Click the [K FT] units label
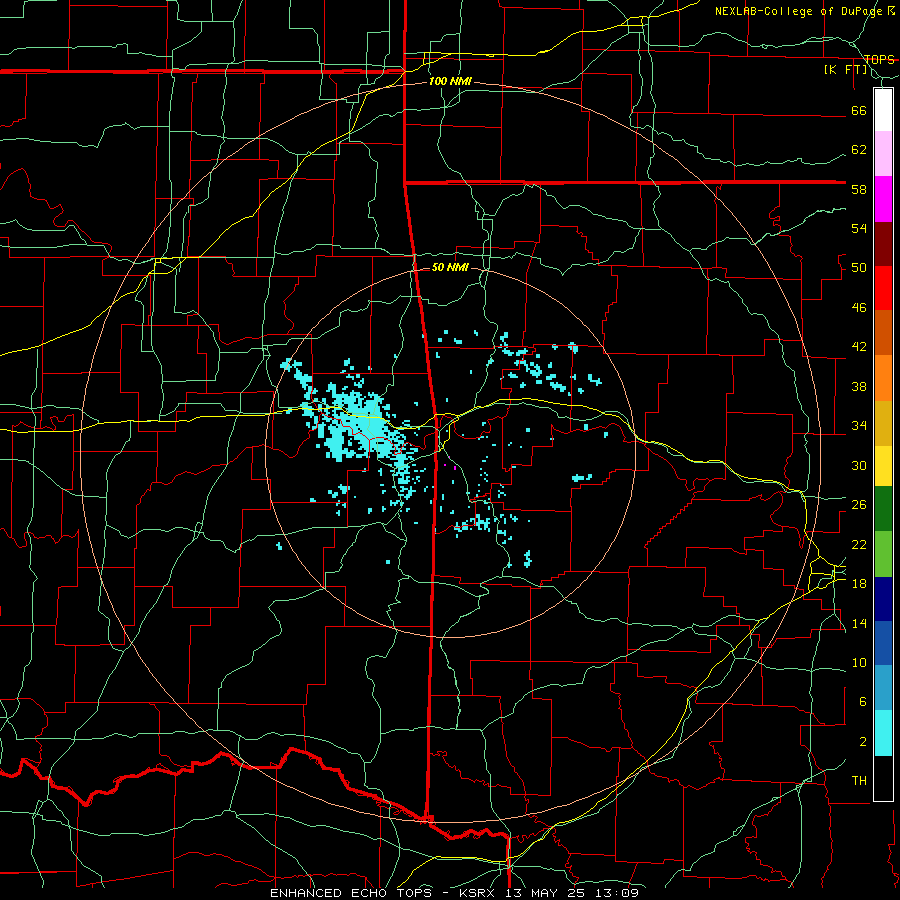Viewport: 900px width, 900px height. pyautogui.click(x=845, y=69)
